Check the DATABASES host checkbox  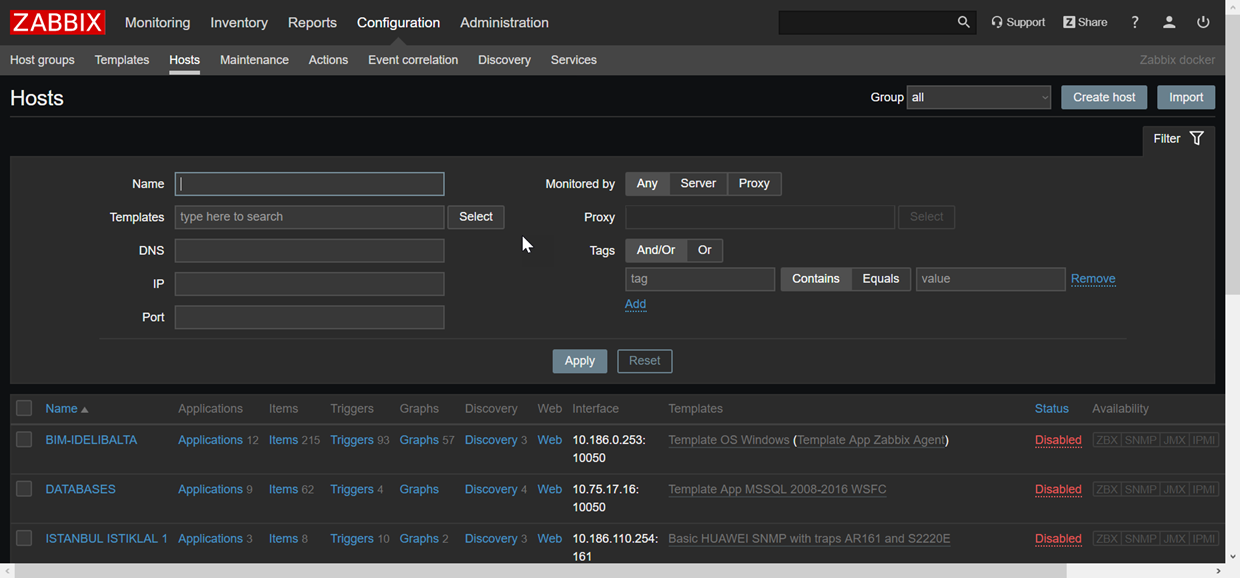click(x=24, y=489)
